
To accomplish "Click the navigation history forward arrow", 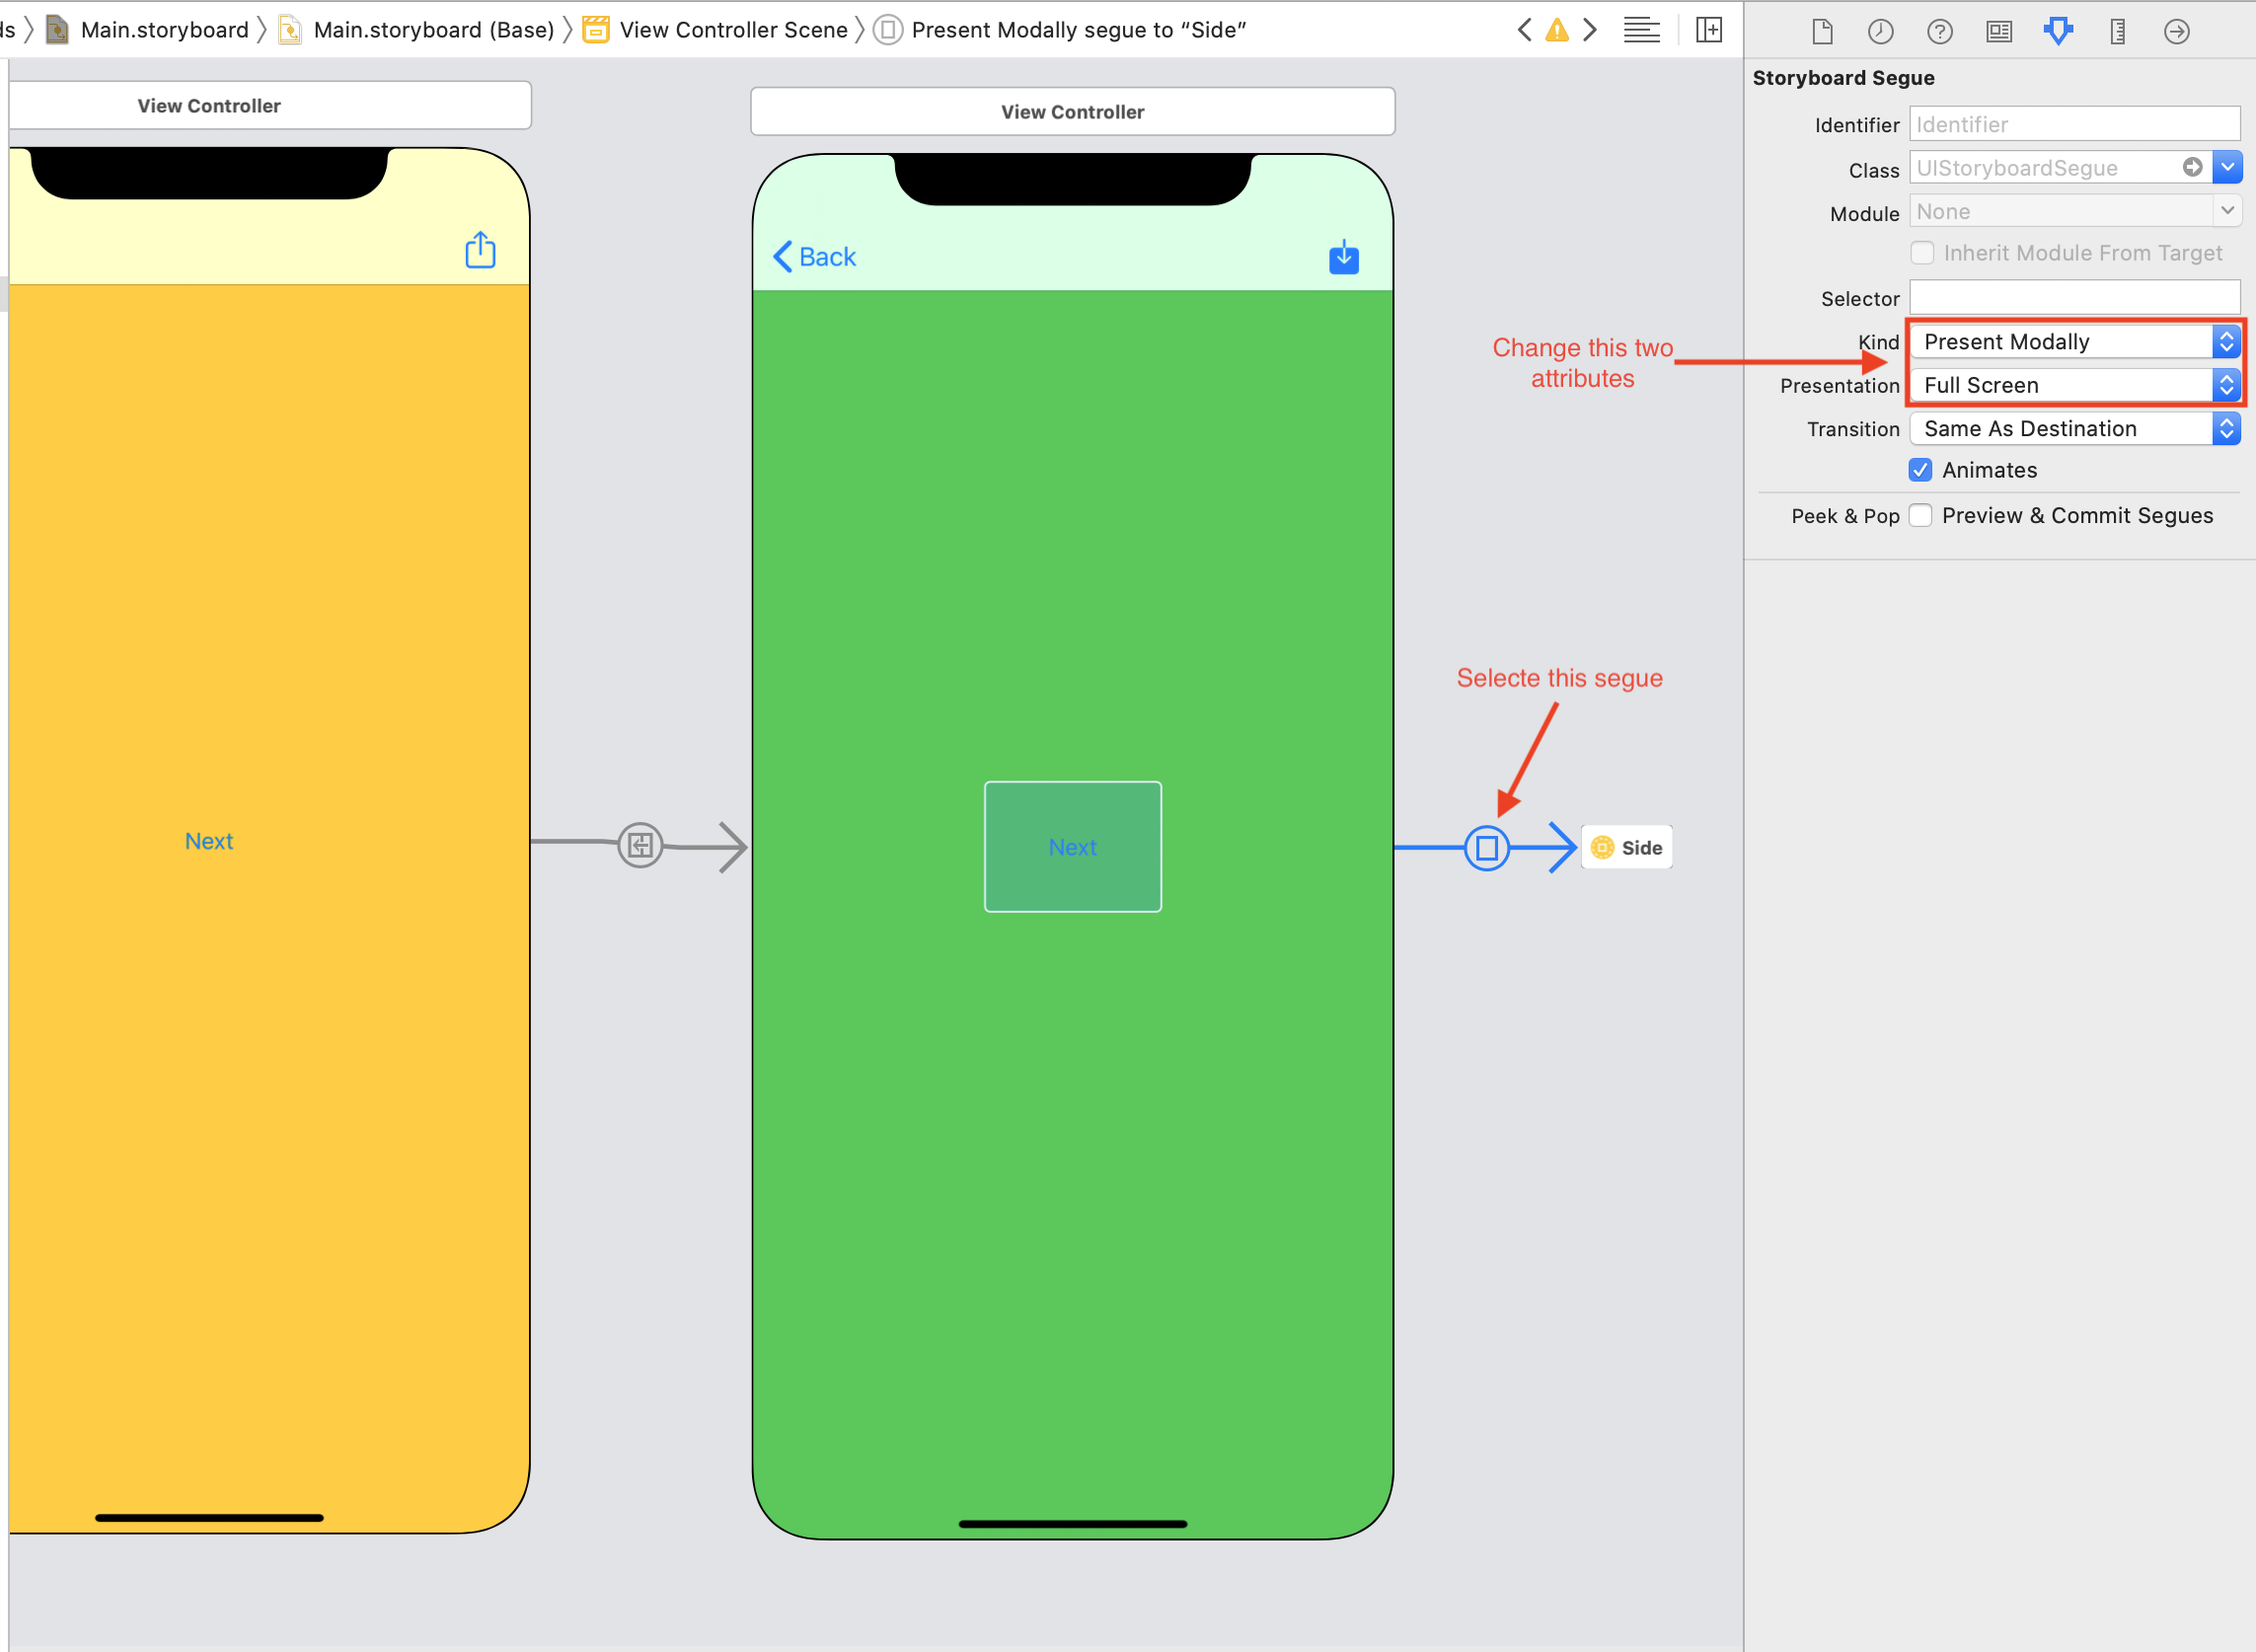I will 1591,30.
